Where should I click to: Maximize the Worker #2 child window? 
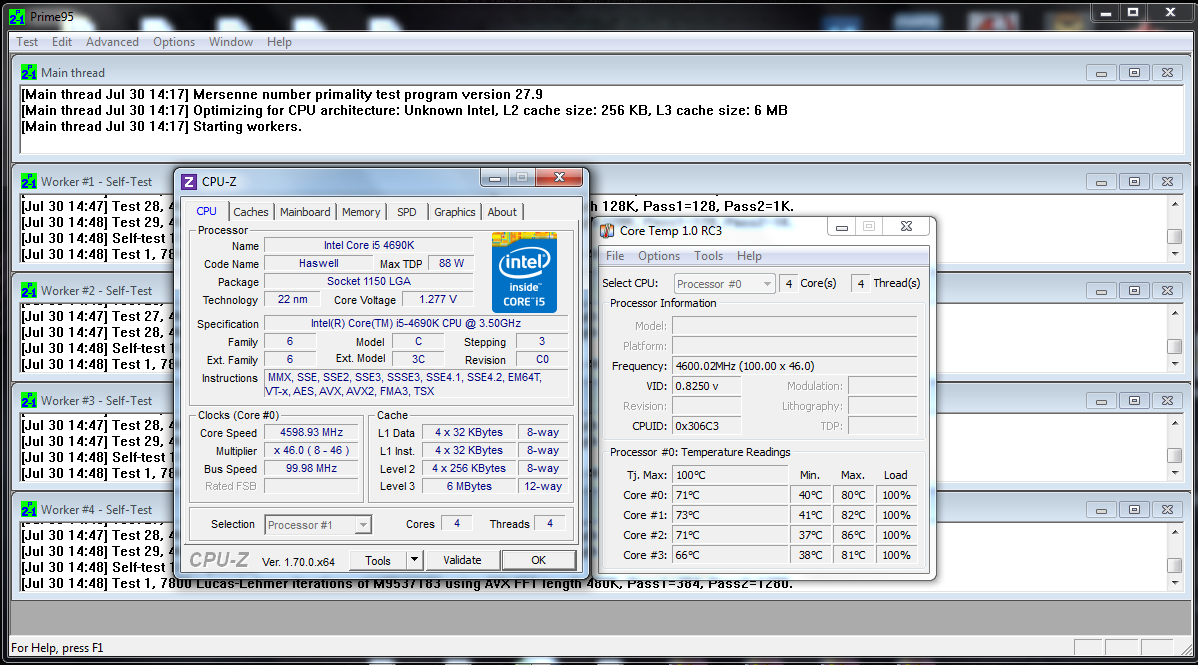pos(1135,291)
